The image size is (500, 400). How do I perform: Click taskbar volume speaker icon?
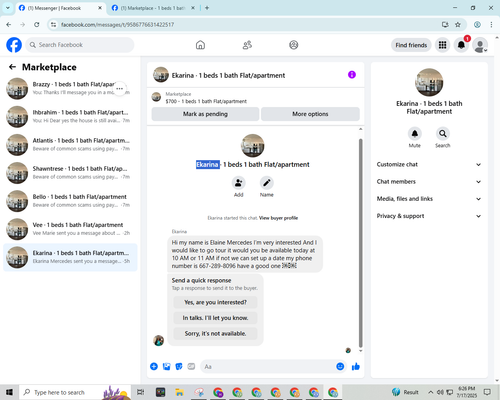440,392
